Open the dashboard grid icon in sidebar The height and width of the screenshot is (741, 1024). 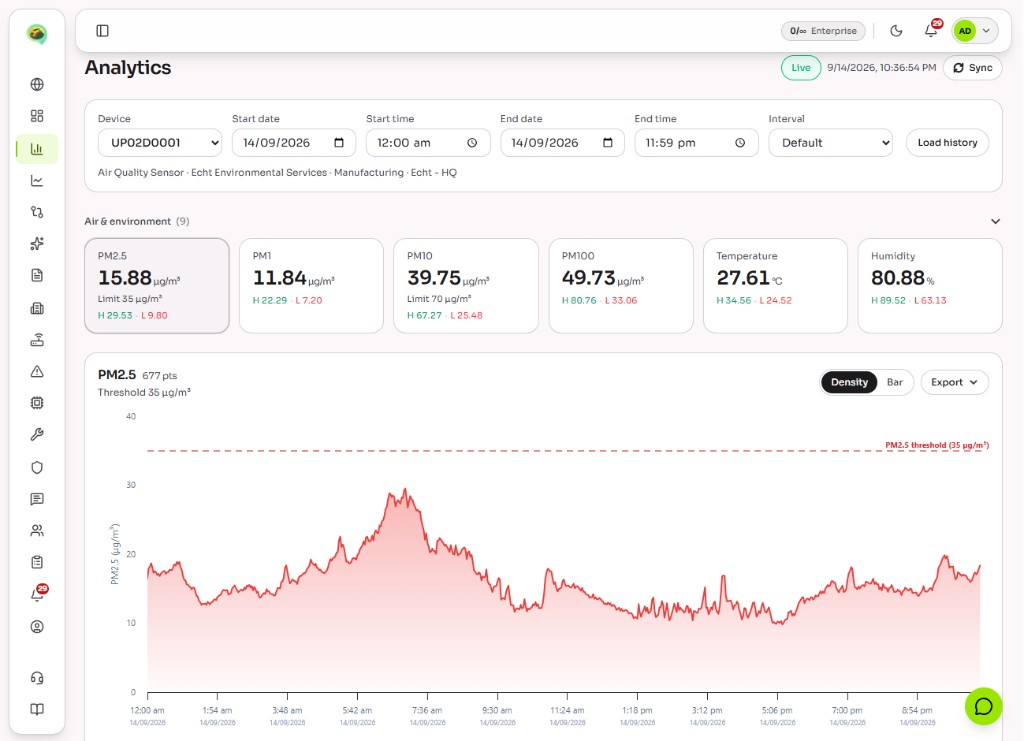(37, 116)
